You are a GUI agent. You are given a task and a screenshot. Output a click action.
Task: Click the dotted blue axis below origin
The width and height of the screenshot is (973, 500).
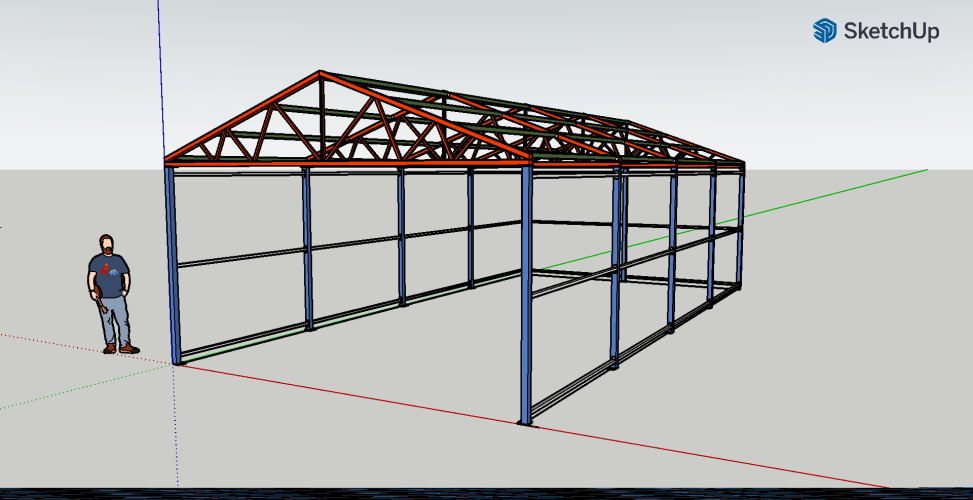click(x=176, y=430)
